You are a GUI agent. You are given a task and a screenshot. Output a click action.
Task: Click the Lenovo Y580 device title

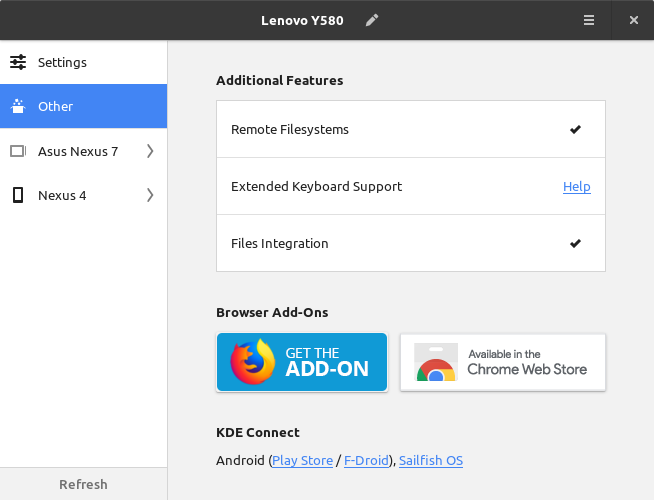pos(302,20)
